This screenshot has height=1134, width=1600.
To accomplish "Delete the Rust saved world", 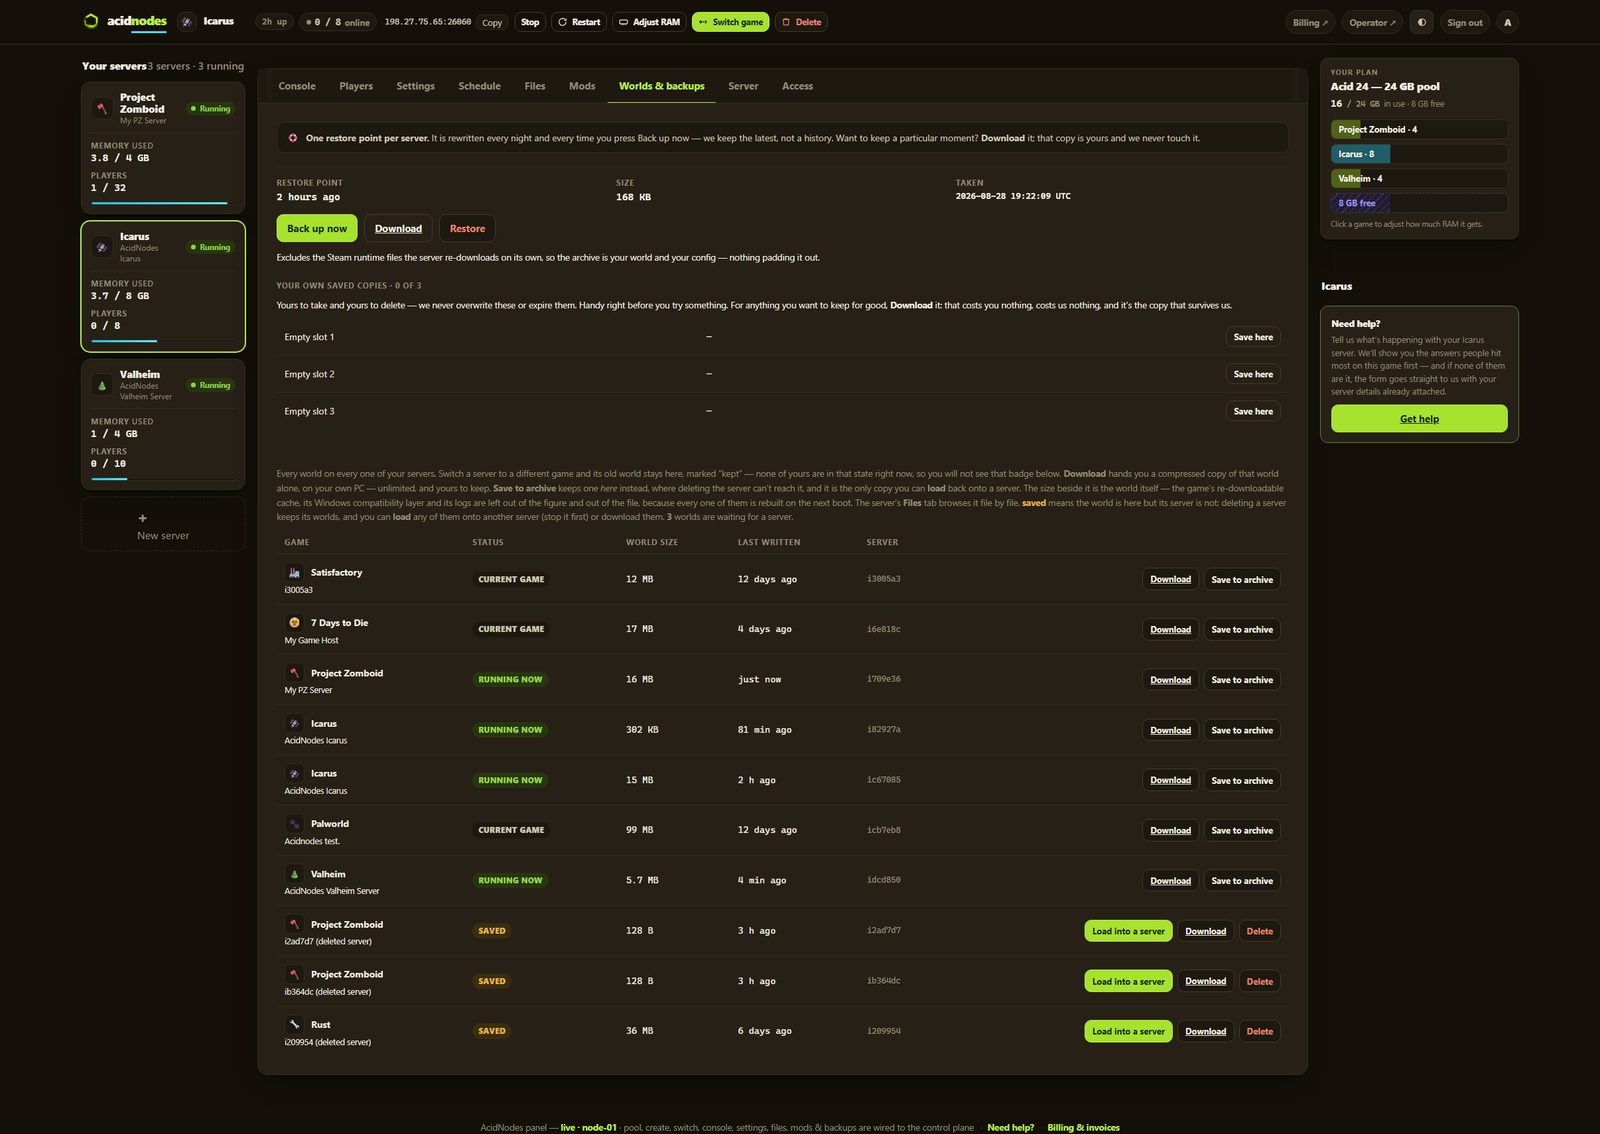I will click(x=1260, y=1031).
